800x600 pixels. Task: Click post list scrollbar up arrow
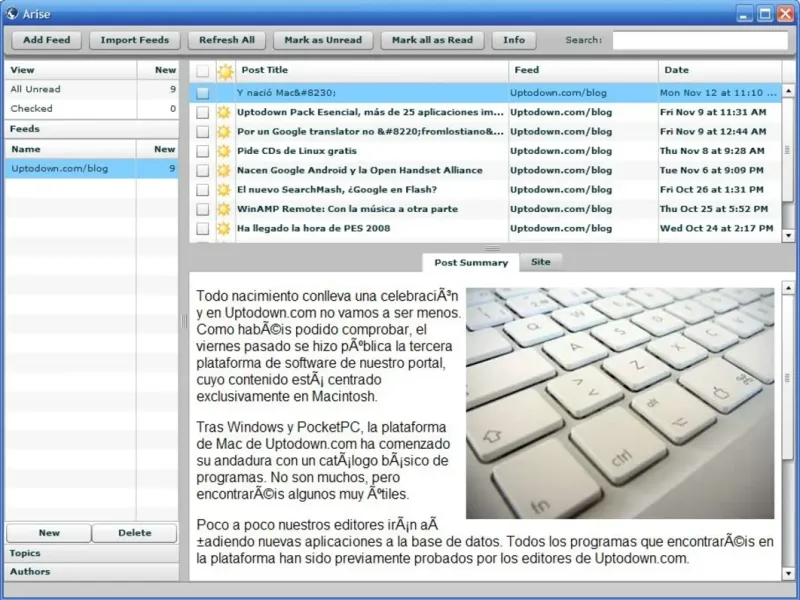[788, 91]
